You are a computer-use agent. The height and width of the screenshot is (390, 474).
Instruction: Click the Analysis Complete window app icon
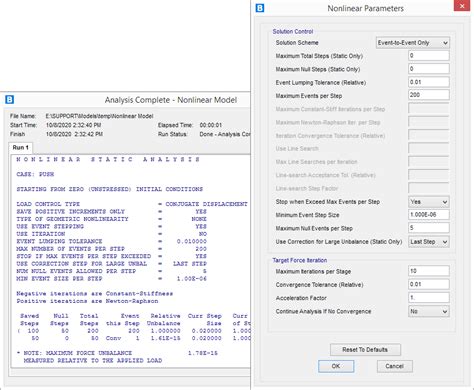[x=9, y=99]
